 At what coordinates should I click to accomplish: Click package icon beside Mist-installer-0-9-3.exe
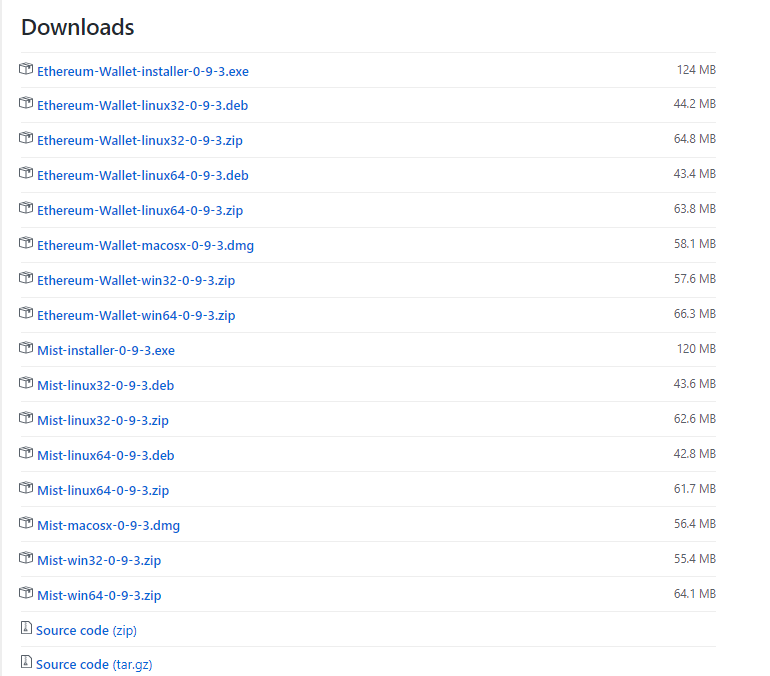(26, 348)
